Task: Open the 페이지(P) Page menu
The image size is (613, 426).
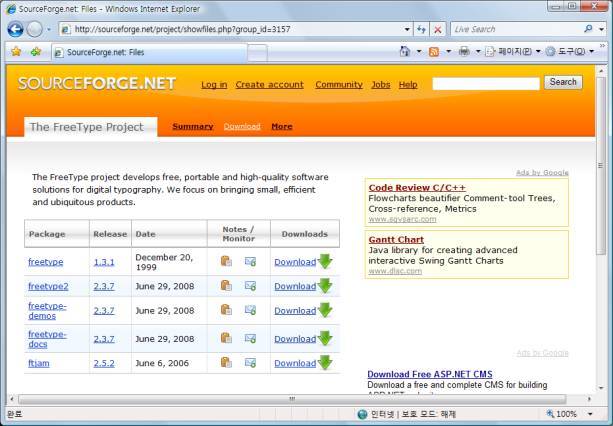Action: 513,52
